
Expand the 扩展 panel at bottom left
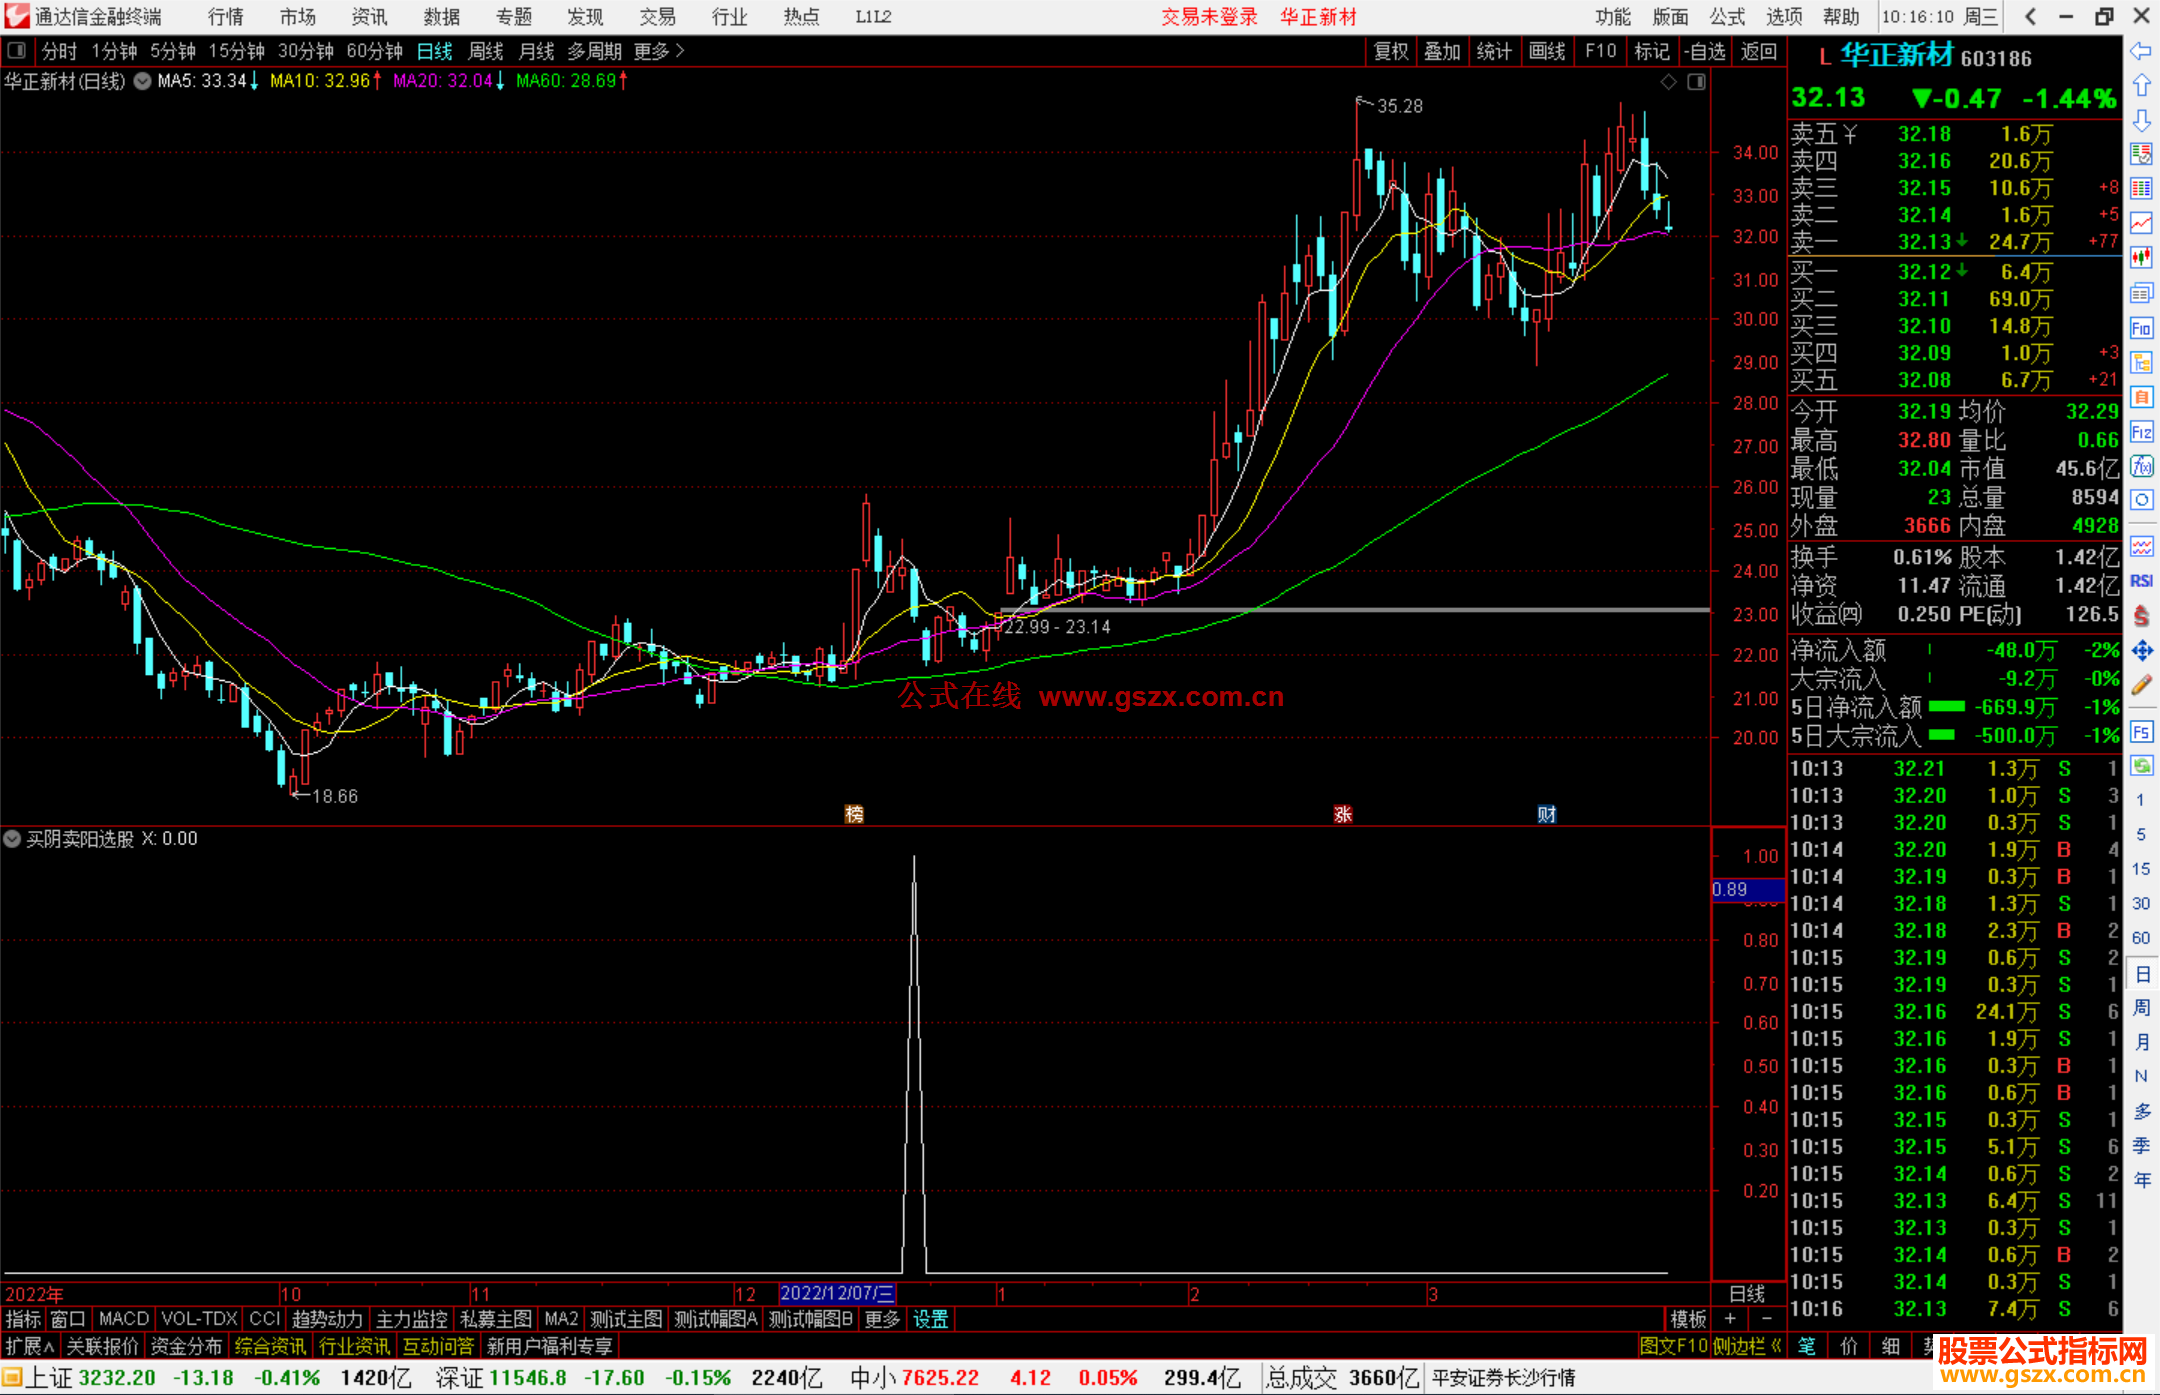(x=29, y=1346)
